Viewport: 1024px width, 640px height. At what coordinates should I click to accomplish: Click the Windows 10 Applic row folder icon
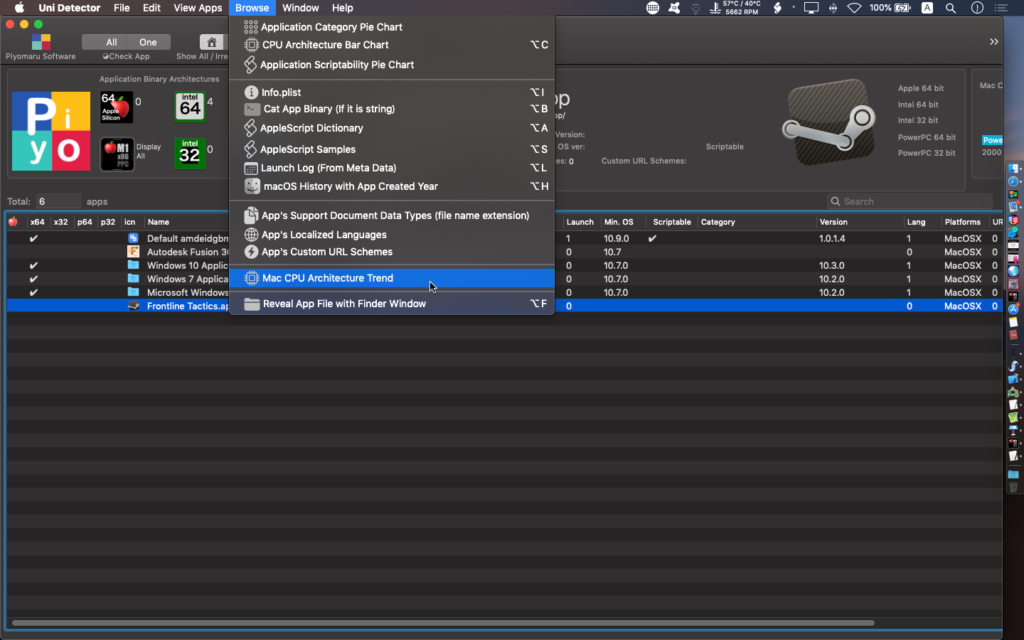(x=133, y=265)
